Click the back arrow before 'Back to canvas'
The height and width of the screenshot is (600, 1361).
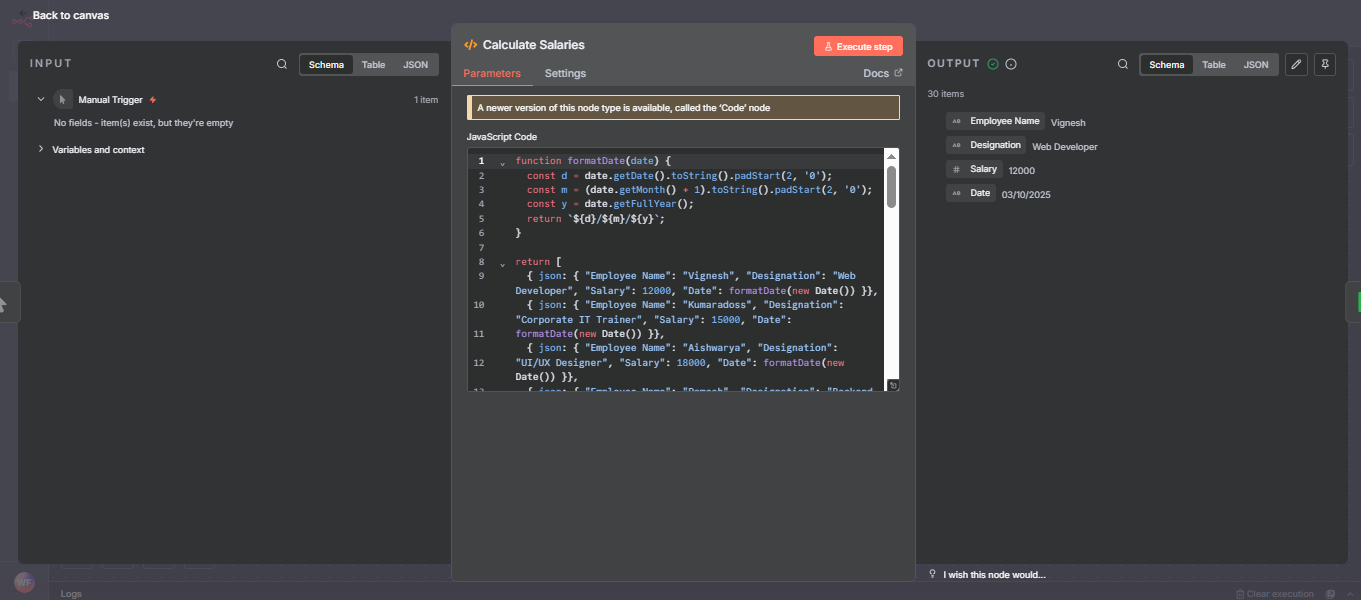[x=21, y=15]
